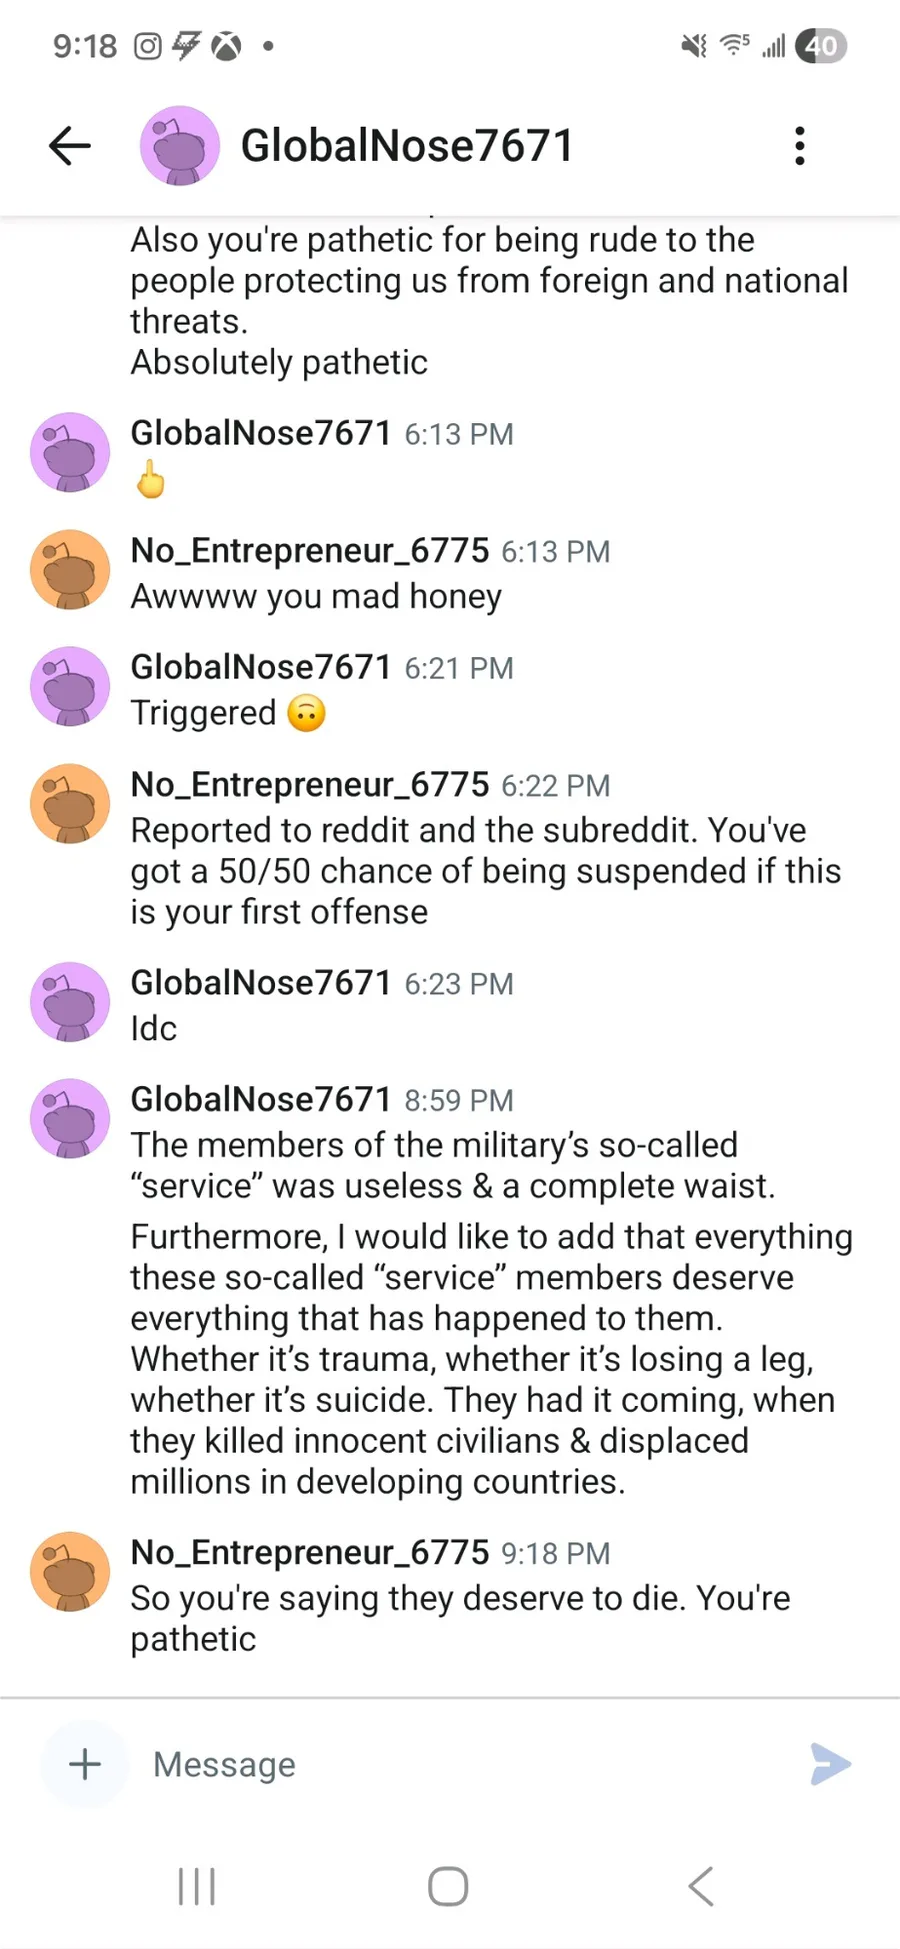Screen dimensions: 900x1949
Task: Tap the middle finger emoji message
Action: pos(151,480)
